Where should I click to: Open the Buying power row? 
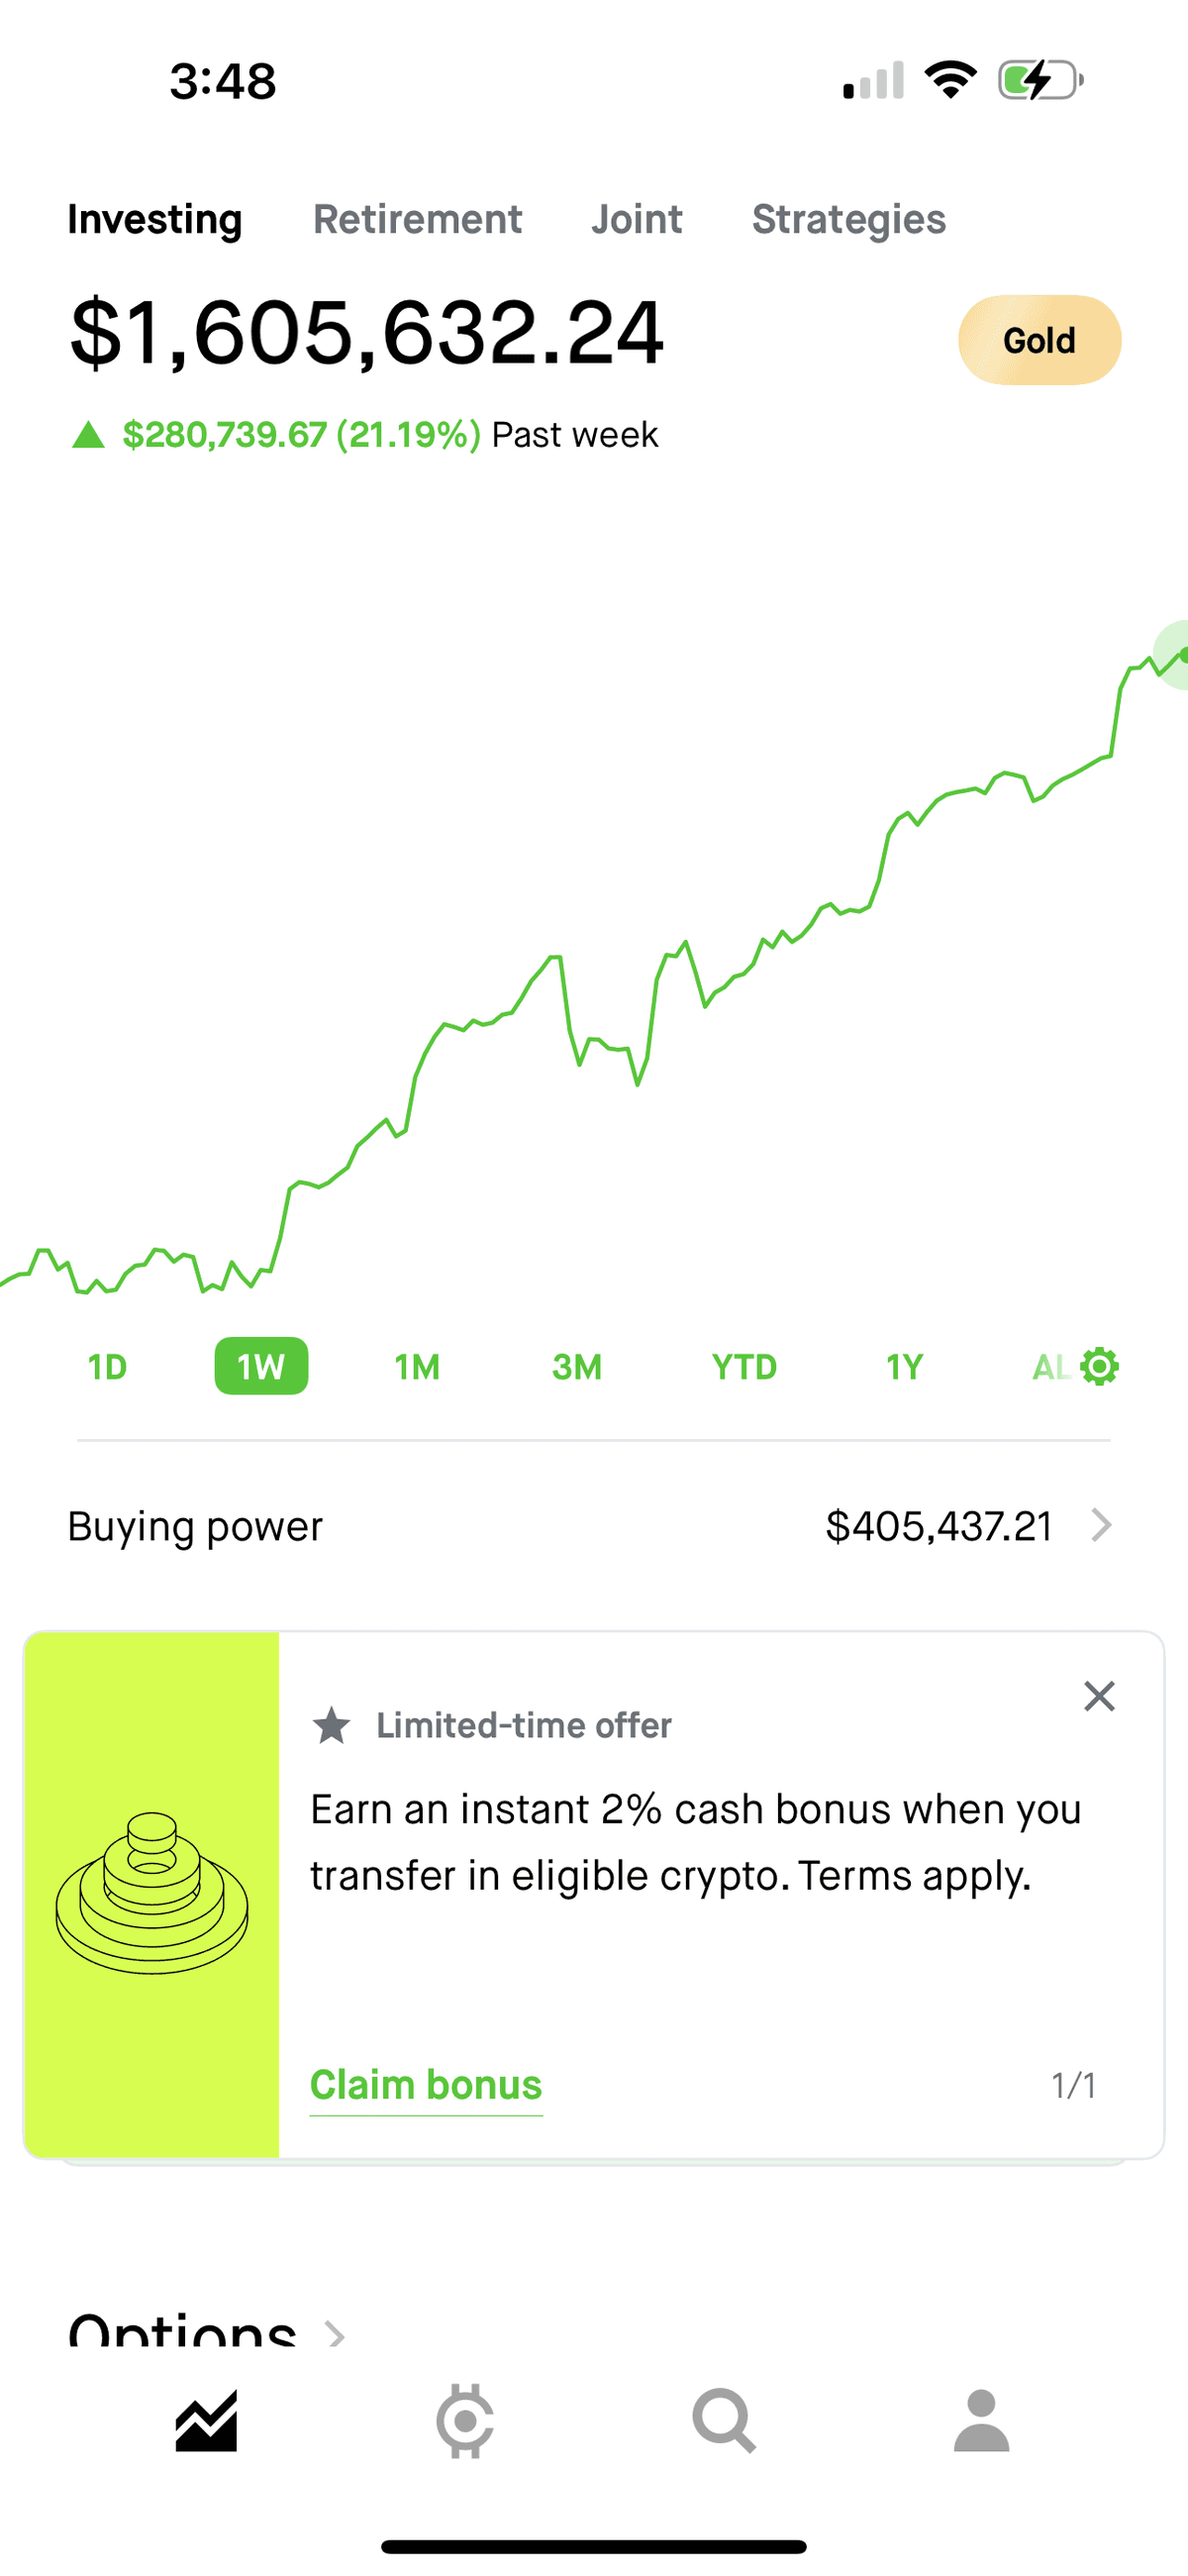click(x=590, y=1526)
